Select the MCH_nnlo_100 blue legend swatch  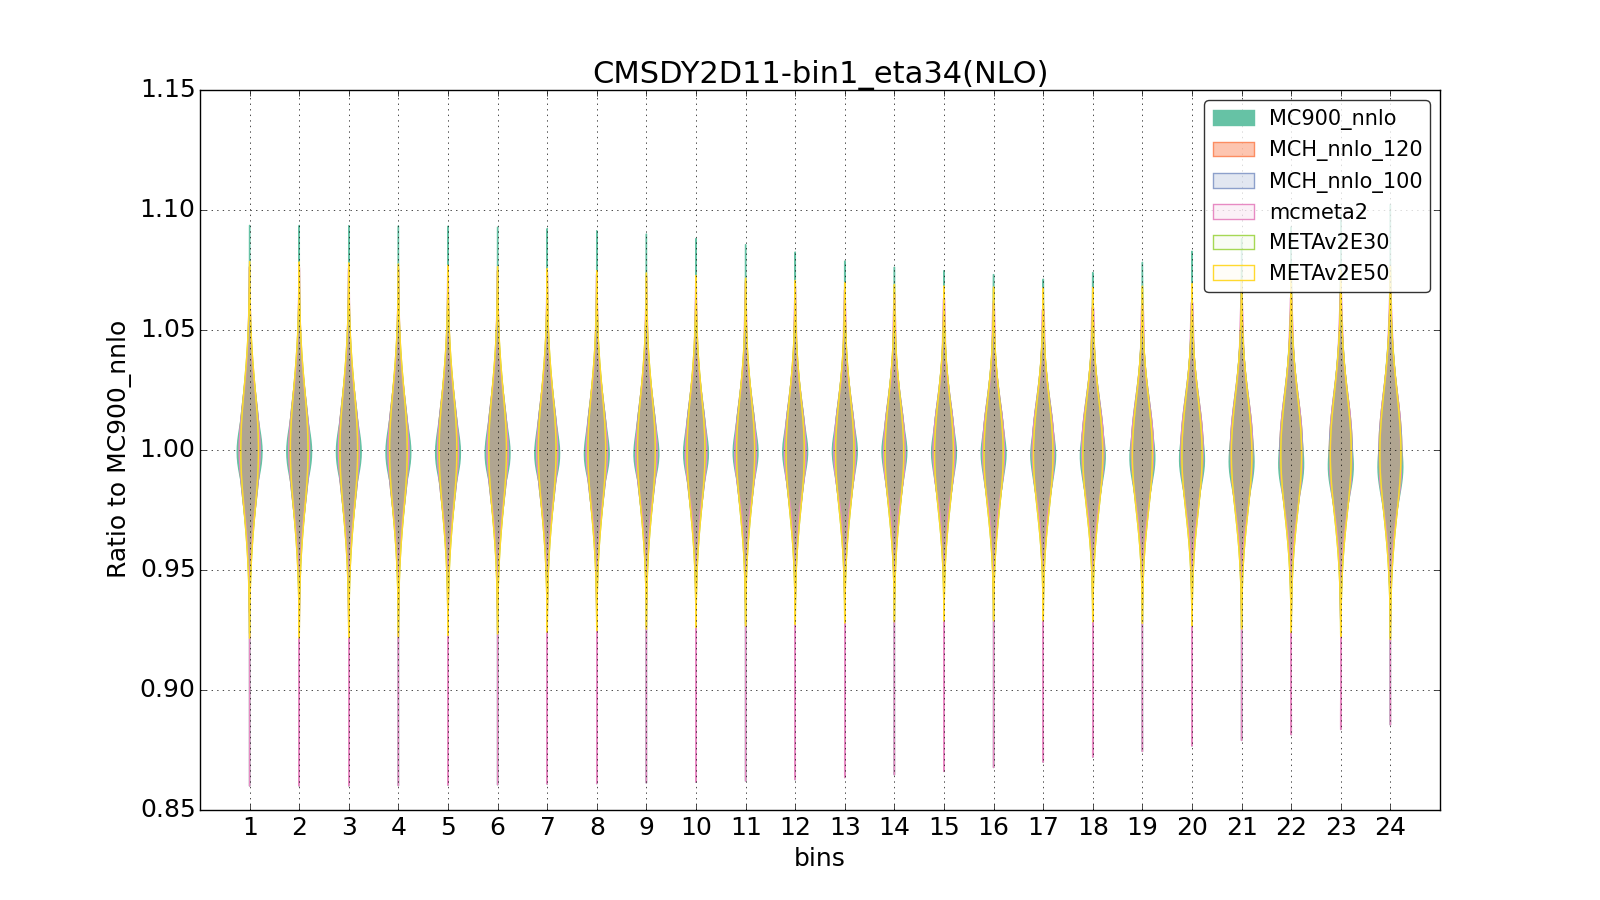[x=1233, y=181]
